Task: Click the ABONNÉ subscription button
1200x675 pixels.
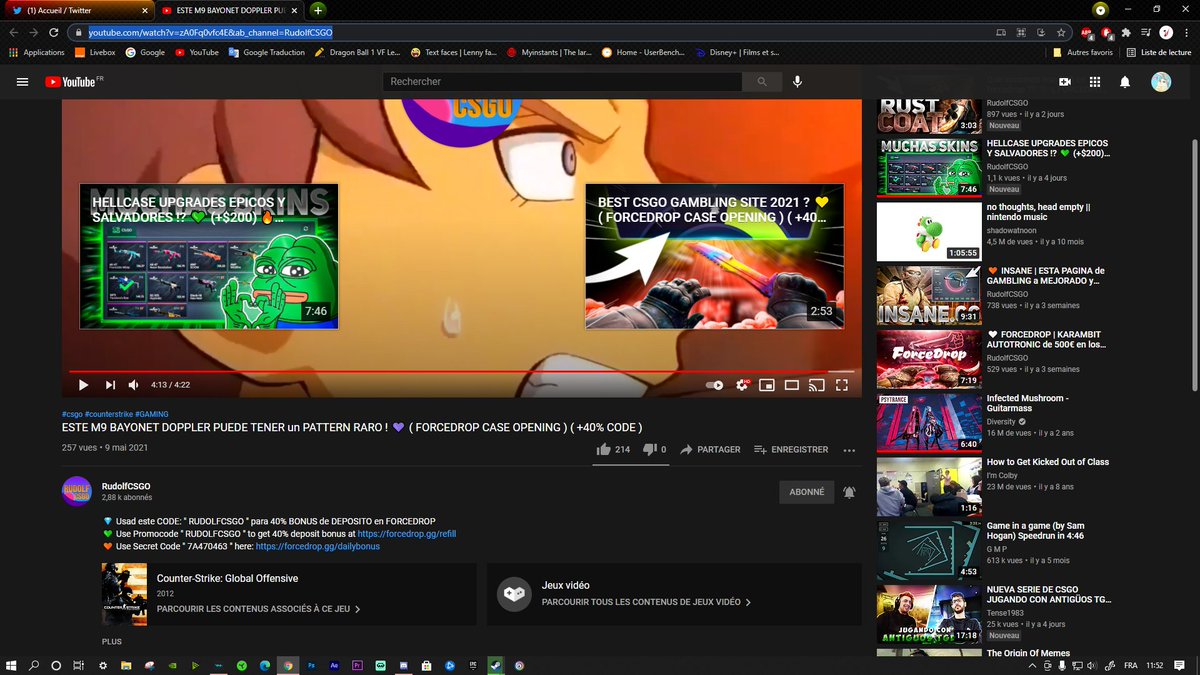Action: pos(807,492)
